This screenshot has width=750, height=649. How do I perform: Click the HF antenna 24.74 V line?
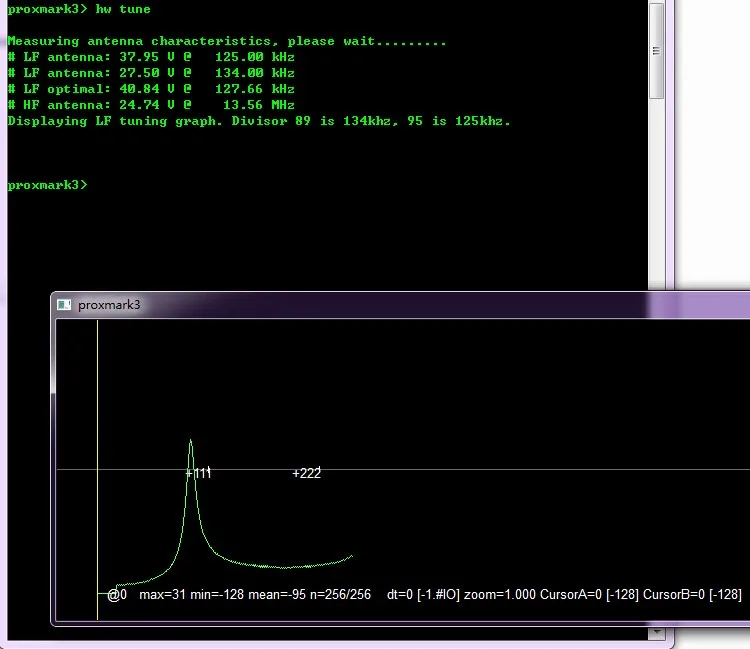[151, 105]
